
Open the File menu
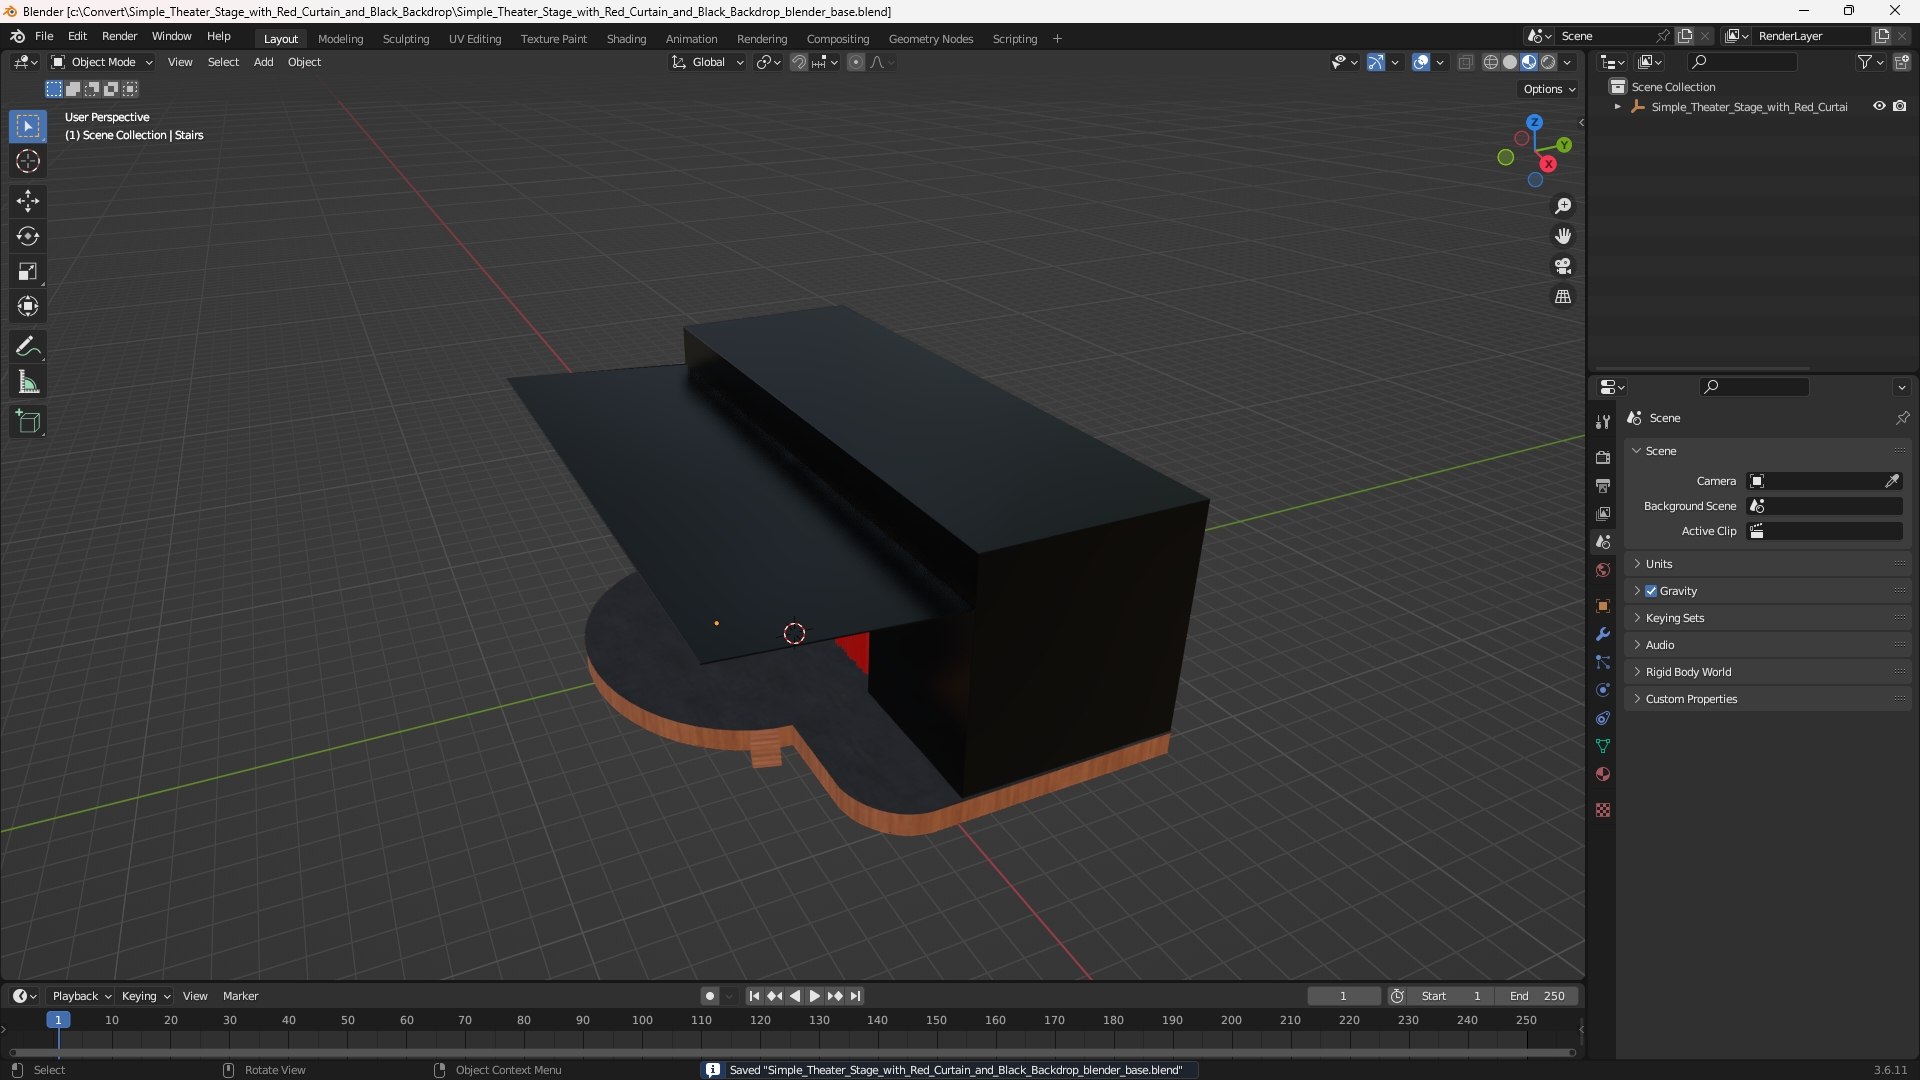click(44, 36)
